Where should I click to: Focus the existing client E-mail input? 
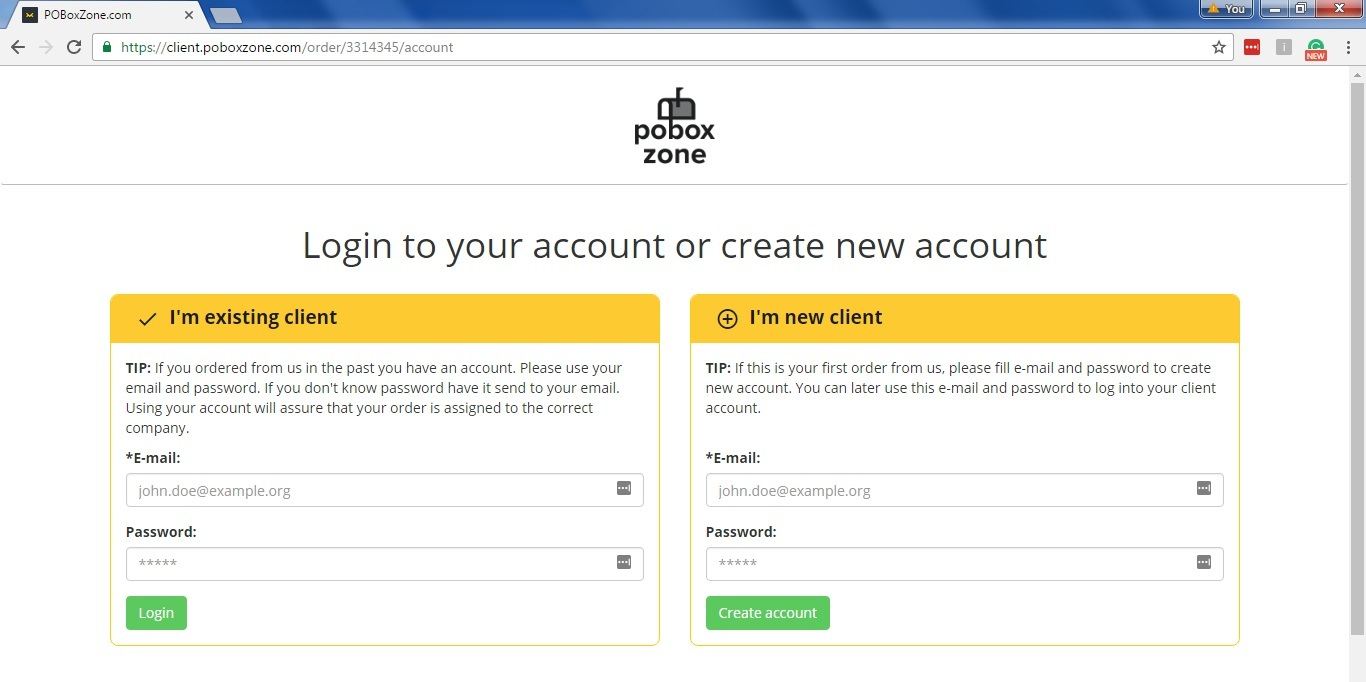click(x=385, y=490)
